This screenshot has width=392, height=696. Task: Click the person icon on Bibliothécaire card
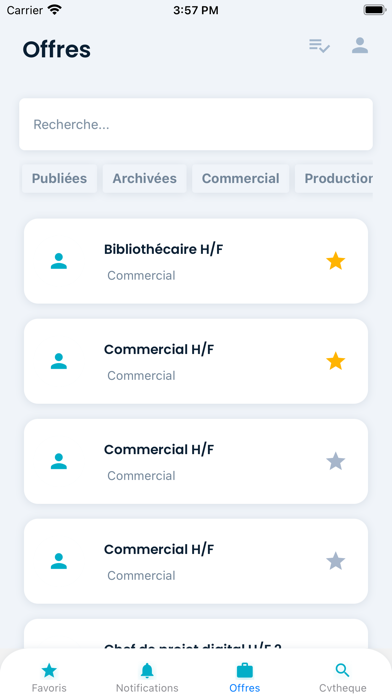(x=59, y=261)
